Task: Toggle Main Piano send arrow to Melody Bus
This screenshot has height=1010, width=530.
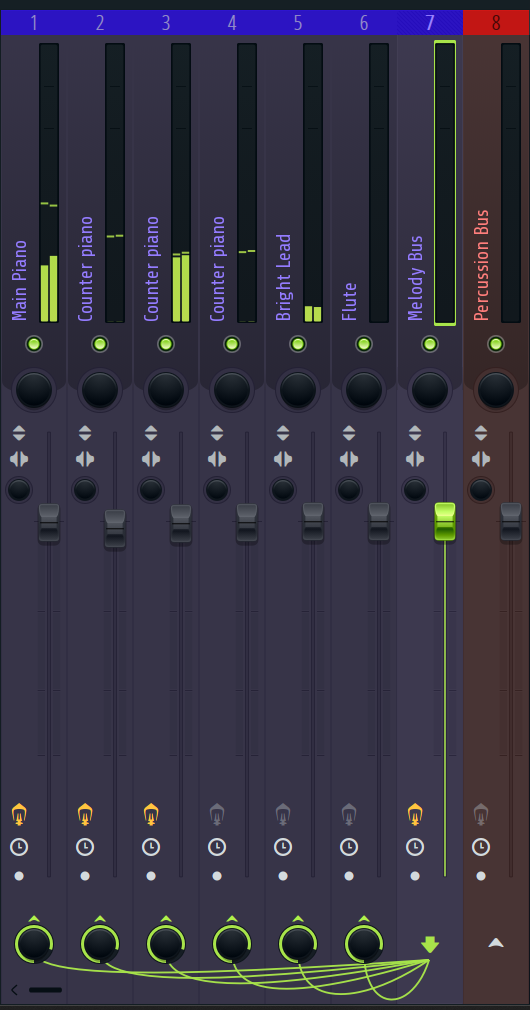Action: [34, 919]
